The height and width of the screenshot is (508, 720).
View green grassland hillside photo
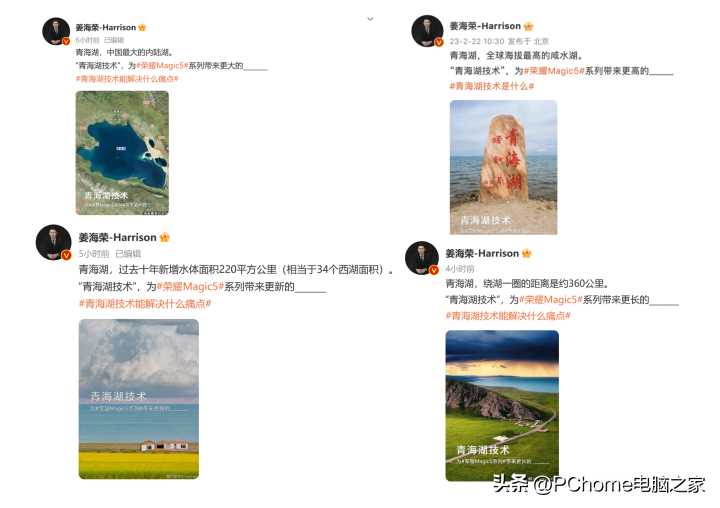[502, 406]
